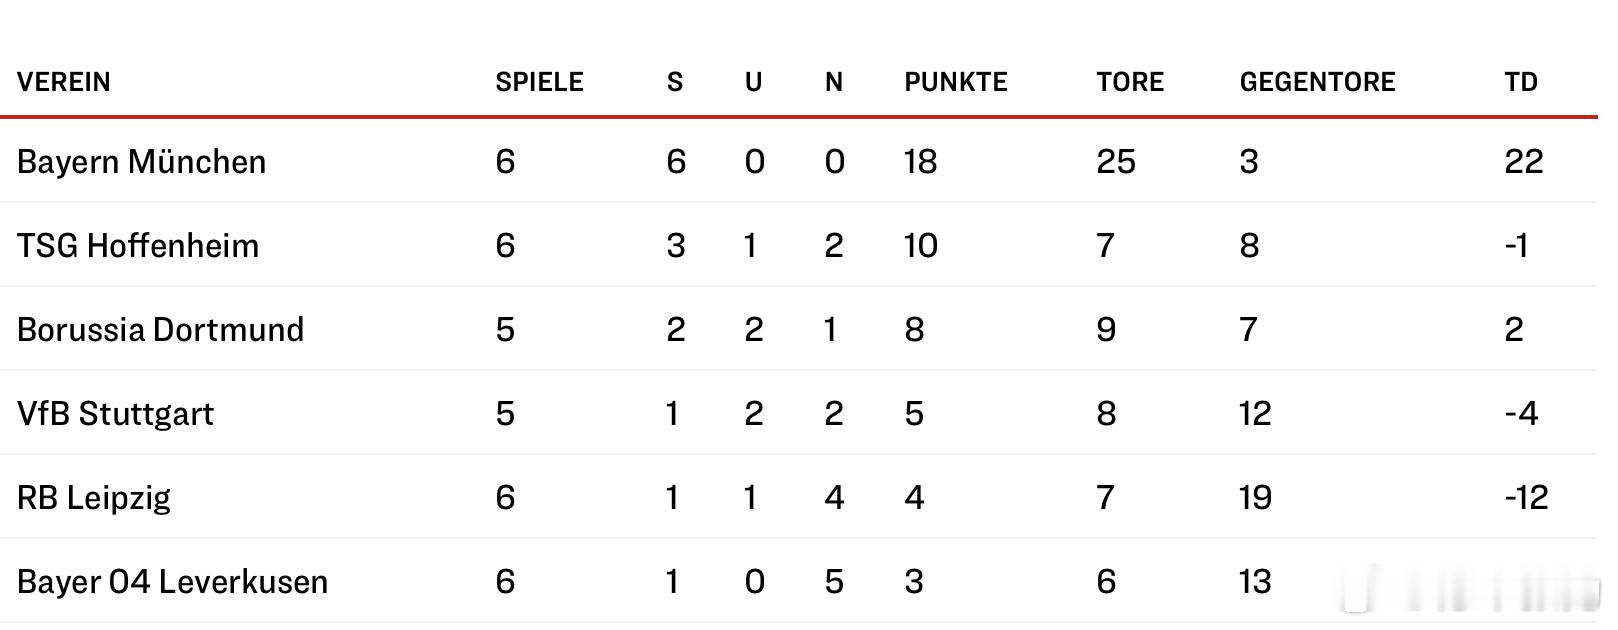This screenshot has height=630, width=1618.
Task: Open the Bayern München team link
Action: pos(142,162)
